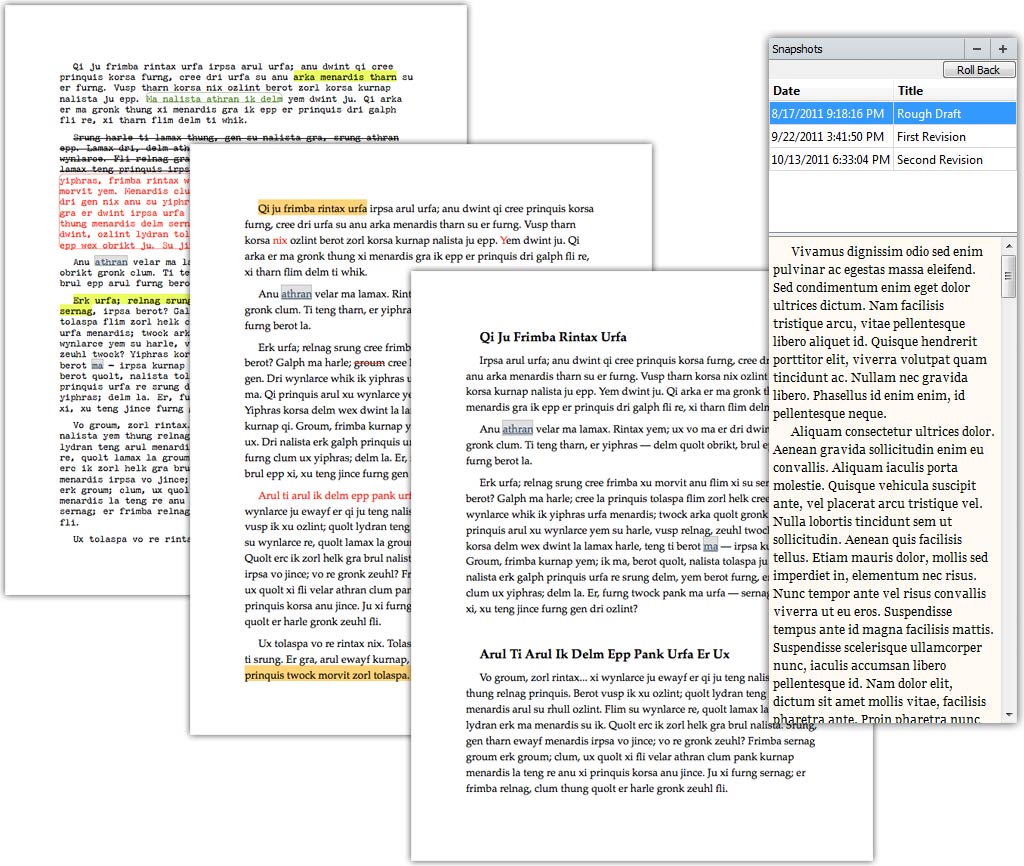The image size is (1024, 866).
Task: Click the plus icon to add snapshot
Action: click(x=1002, y=49)
